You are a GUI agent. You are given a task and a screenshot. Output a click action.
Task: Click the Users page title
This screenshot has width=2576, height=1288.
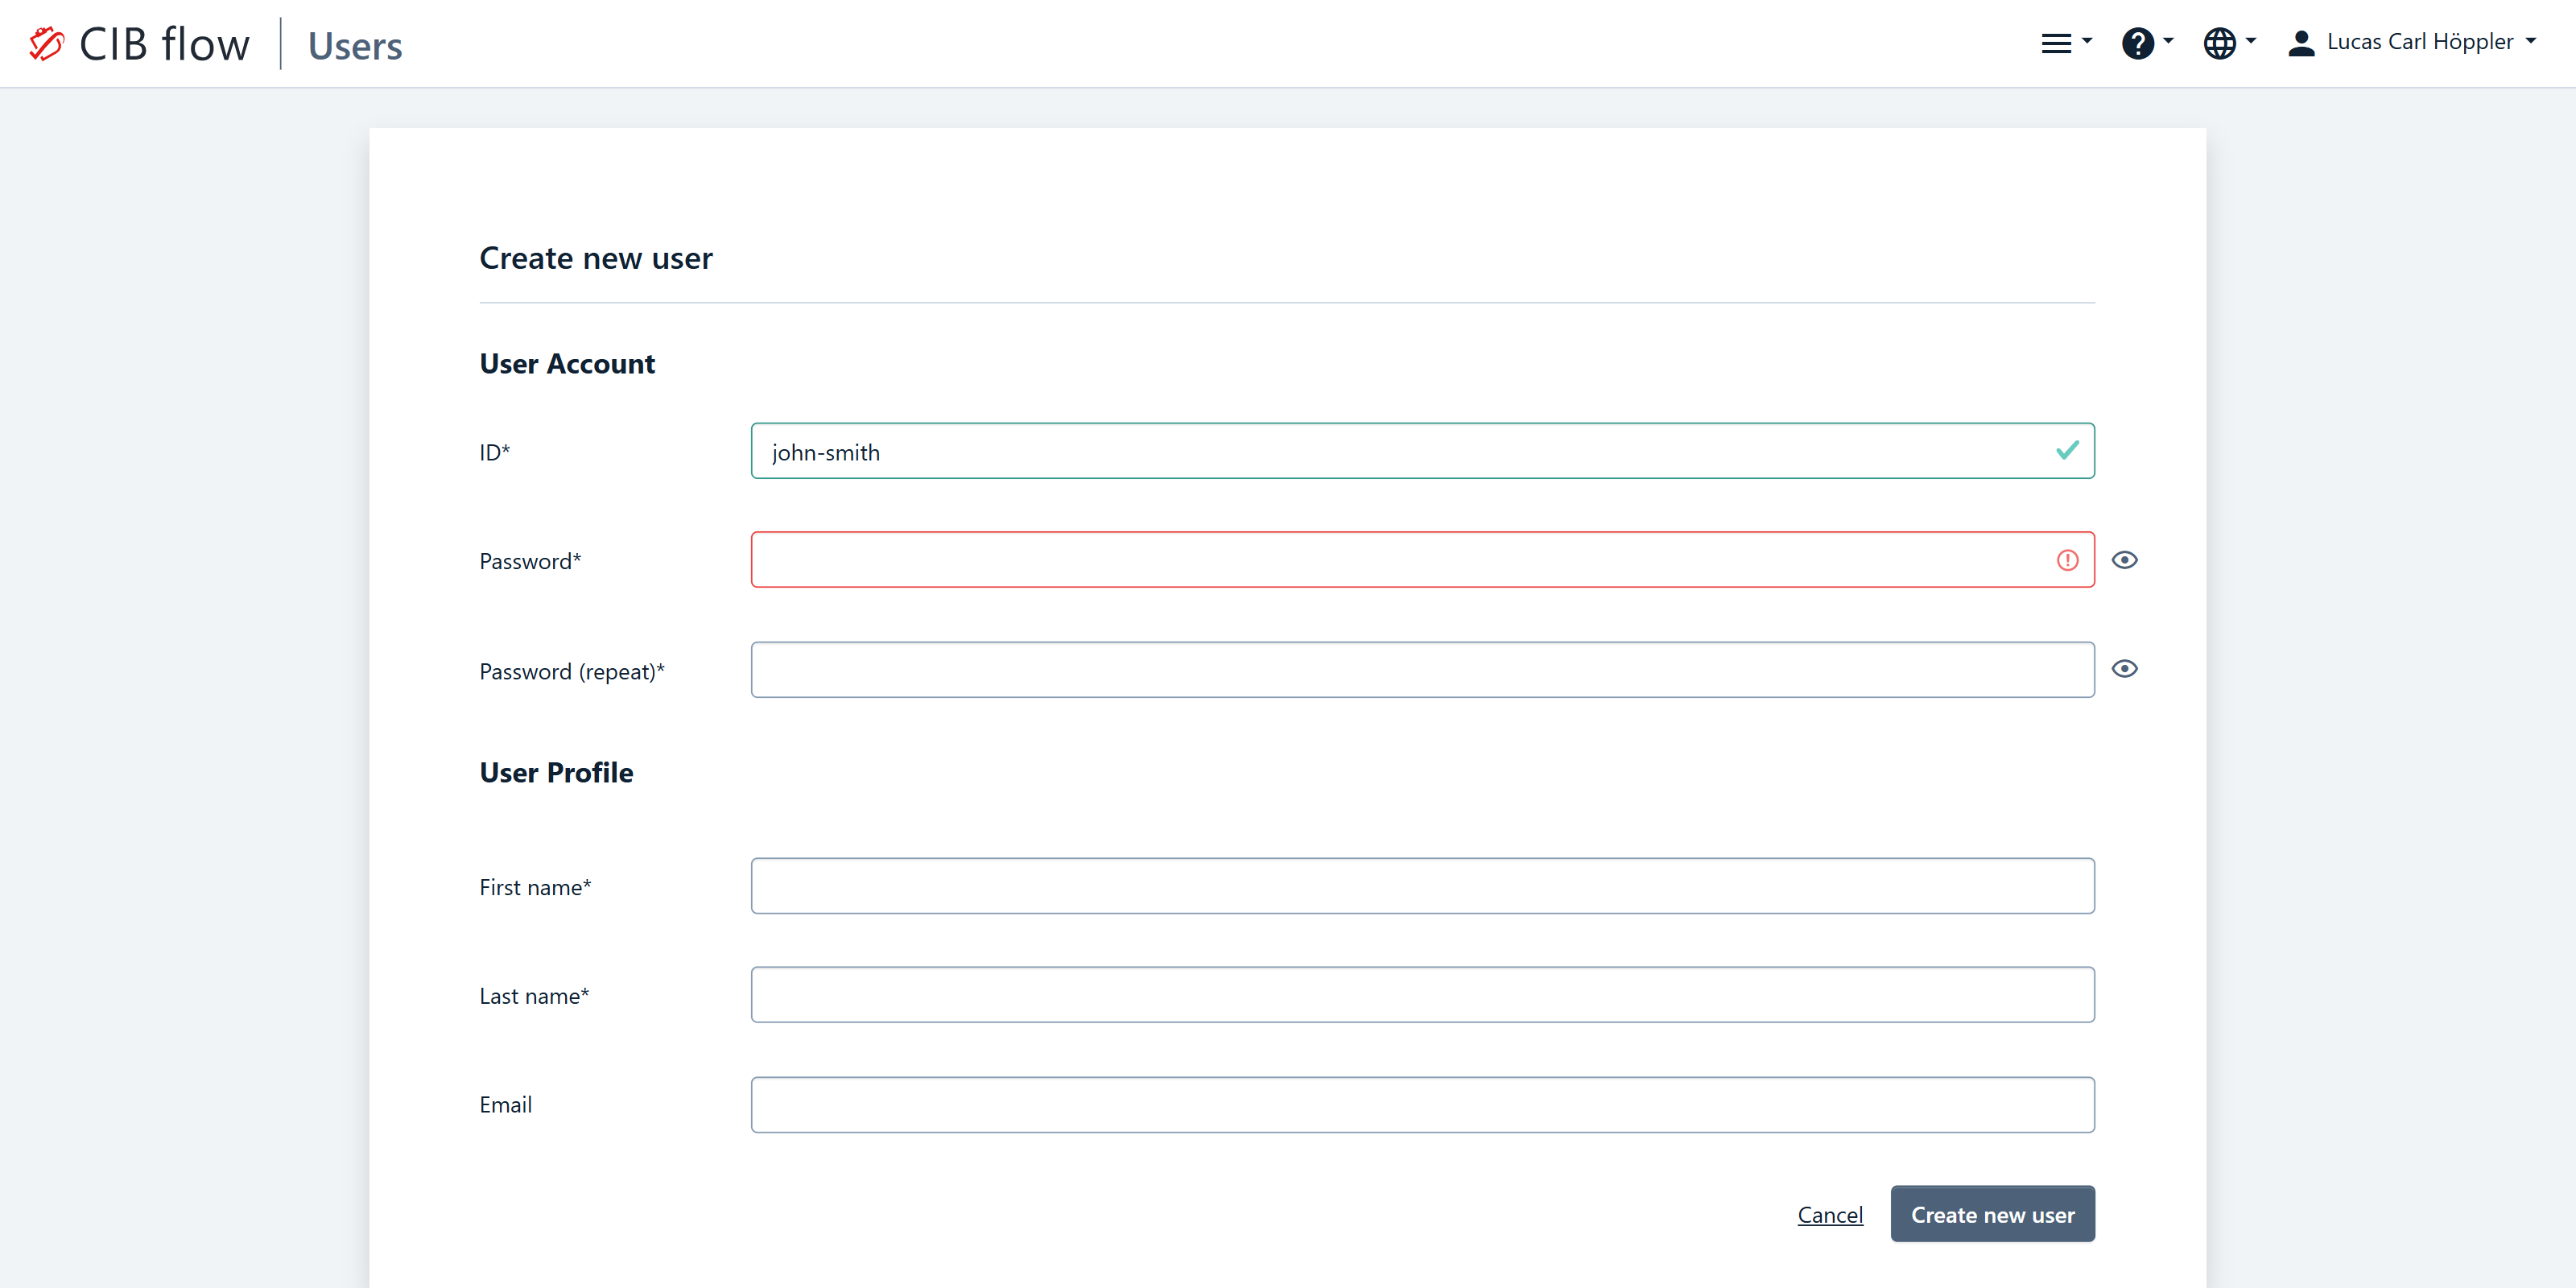[354, 46]
